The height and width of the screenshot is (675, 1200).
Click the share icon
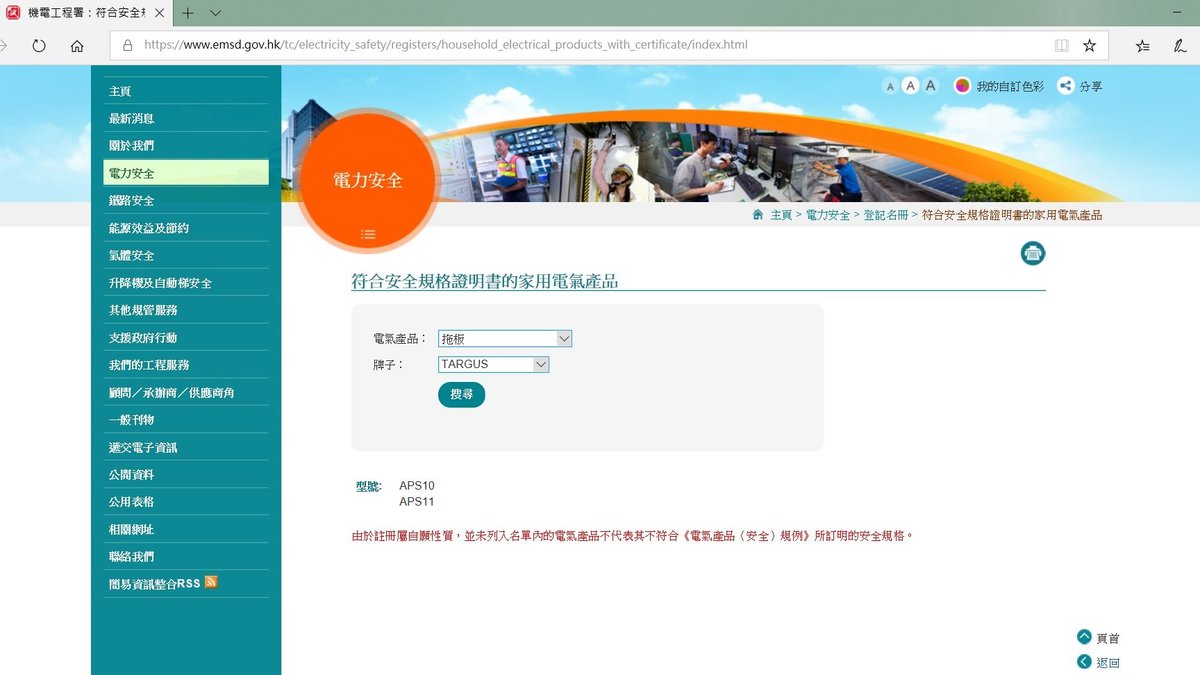(1066, 86)
